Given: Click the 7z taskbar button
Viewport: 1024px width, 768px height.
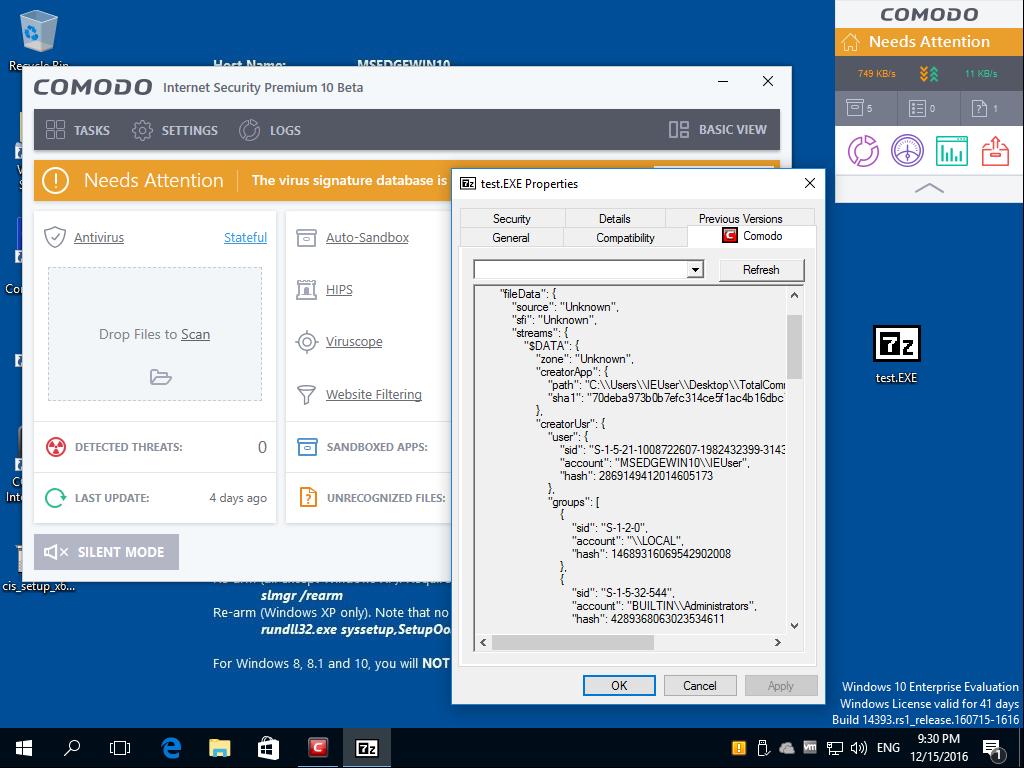Looking at the screenshot, I should [367, 748].
